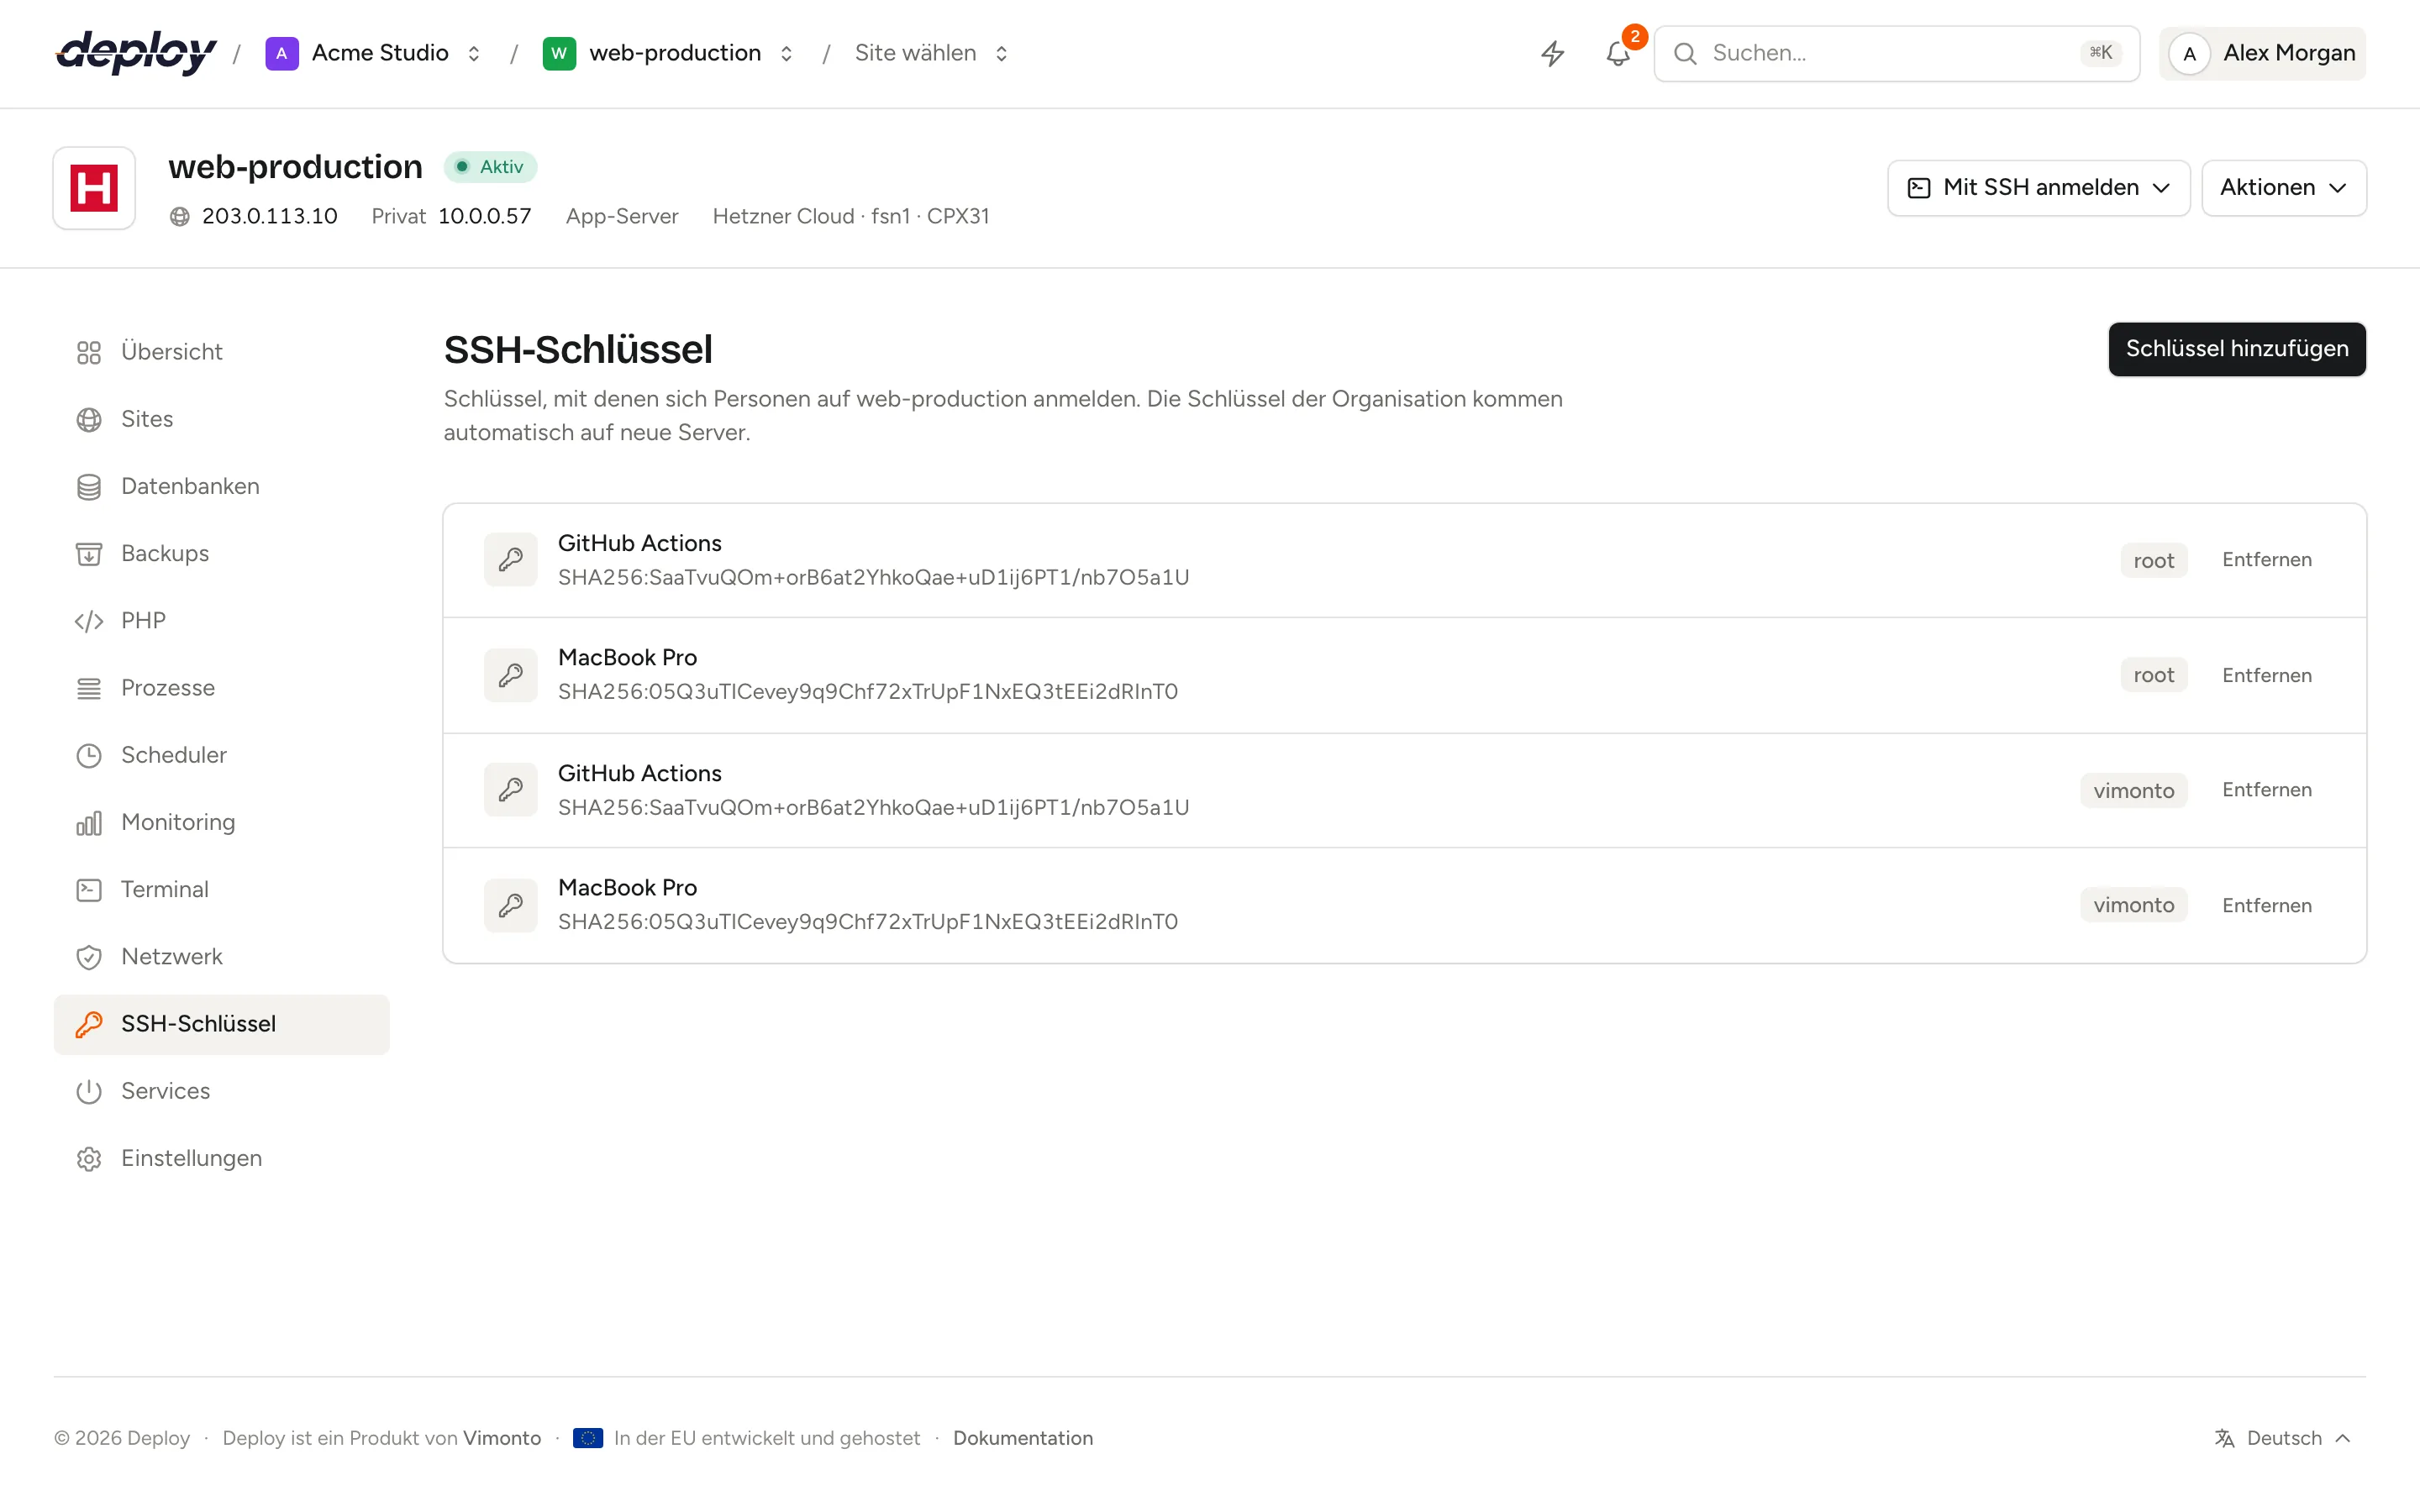
Task: Open the Dokumentation footer link
Action: 1022,1438
